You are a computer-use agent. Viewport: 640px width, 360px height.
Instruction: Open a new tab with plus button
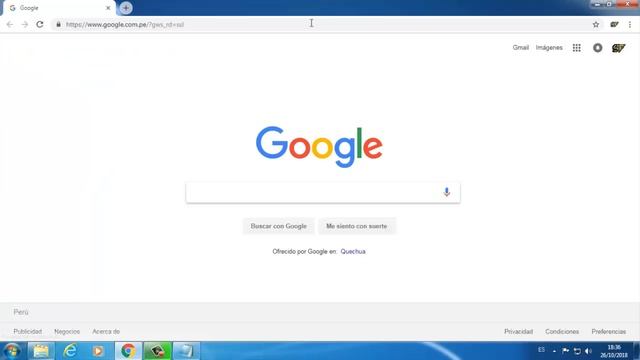click(x=126, y=8)
